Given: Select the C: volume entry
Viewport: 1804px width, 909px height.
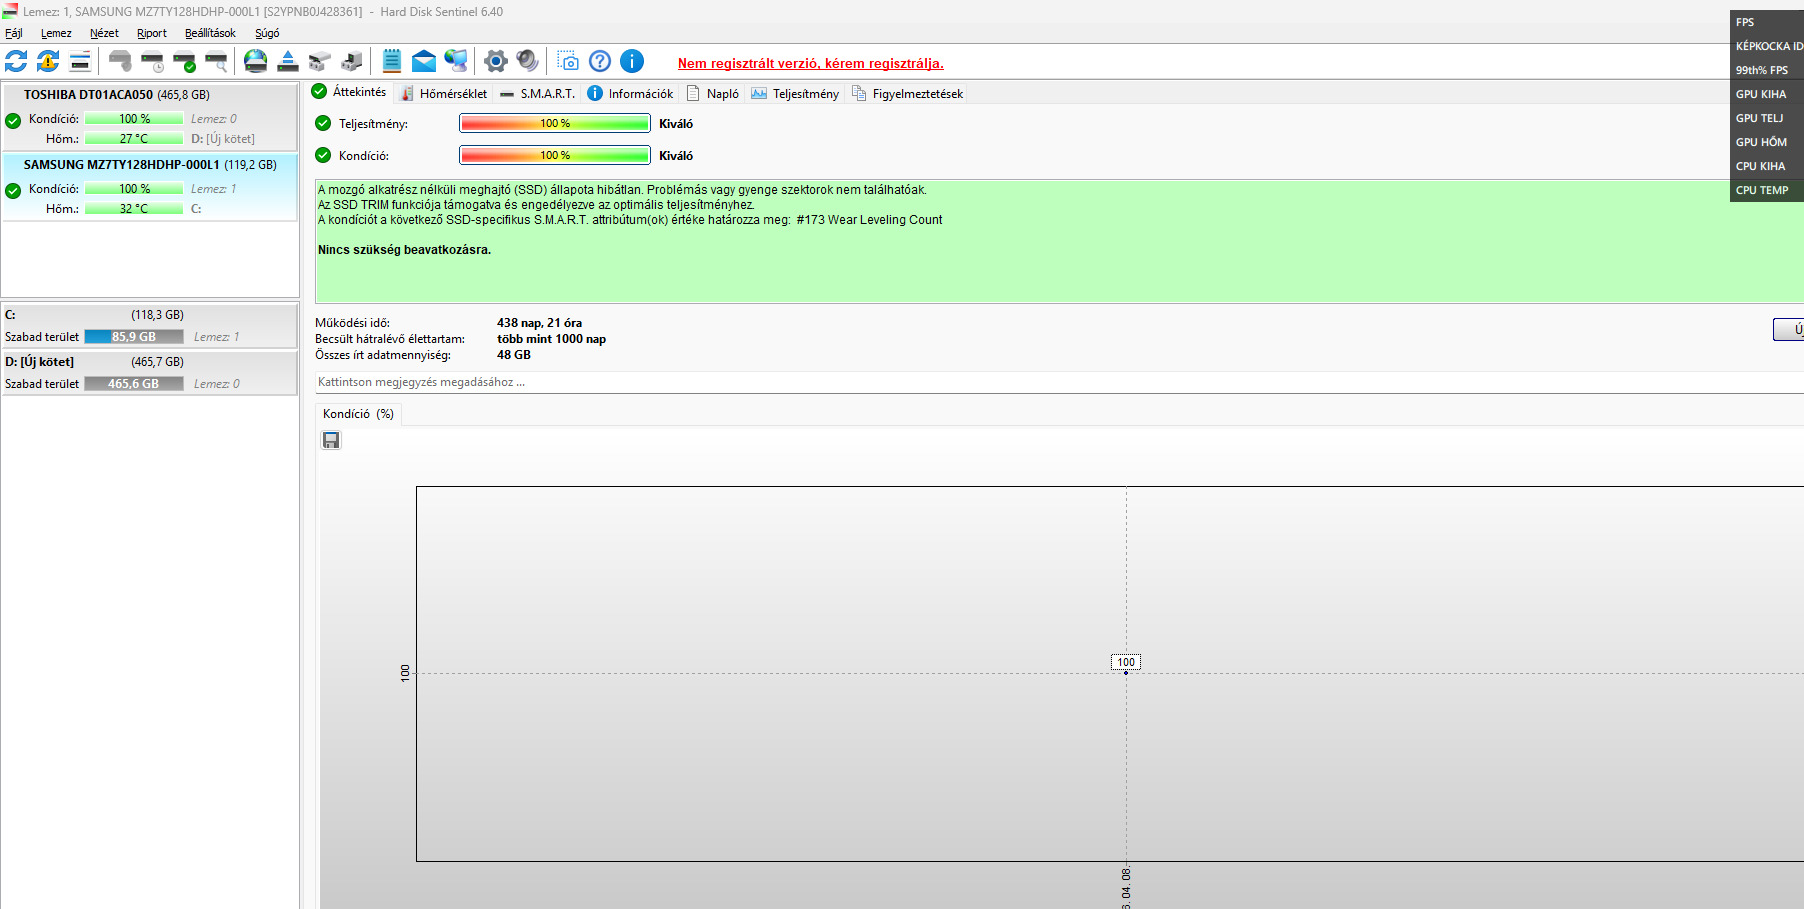Looking at the screenshot, I should coord(150,326).
